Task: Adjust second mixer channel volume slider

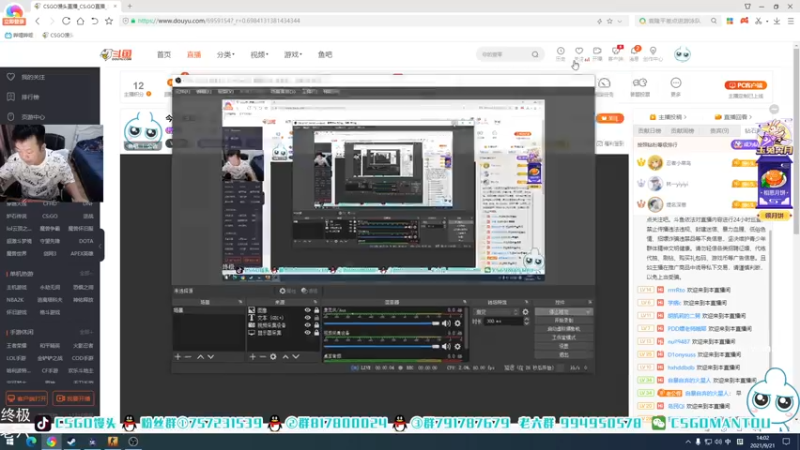Action: (x=382, y=346)
